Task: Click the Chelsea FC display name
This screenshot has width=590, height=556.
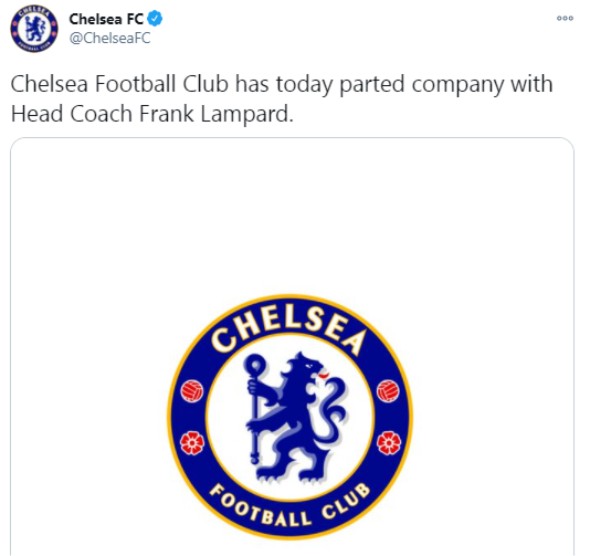Action: (x=106, y=19)
